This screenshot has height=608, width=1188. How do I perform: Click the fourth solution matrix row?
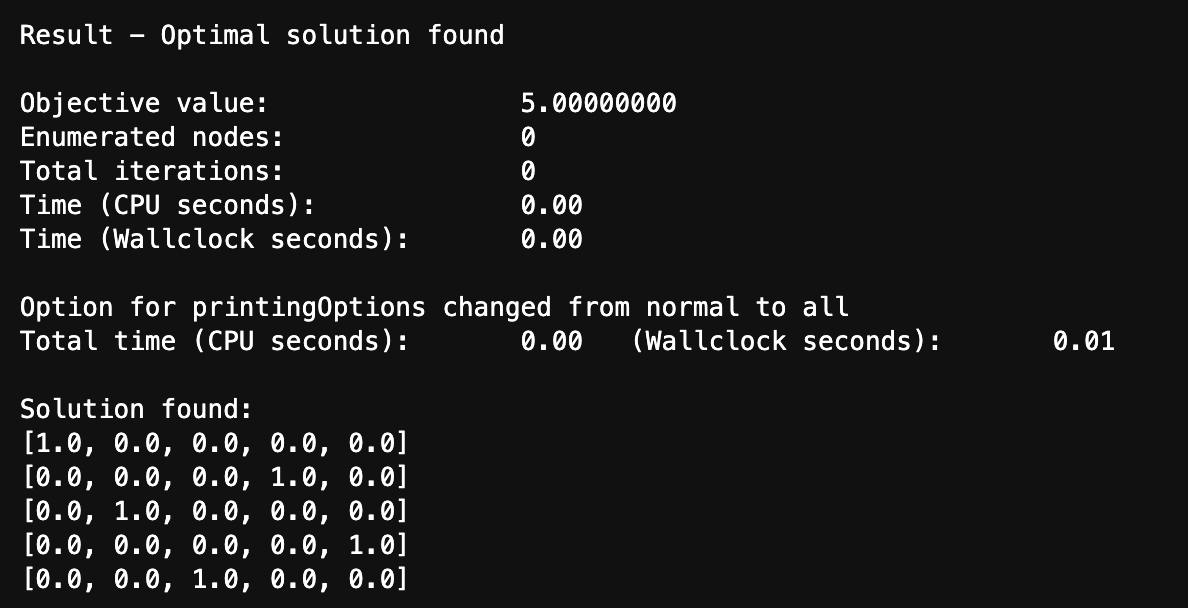click(214, 545)
